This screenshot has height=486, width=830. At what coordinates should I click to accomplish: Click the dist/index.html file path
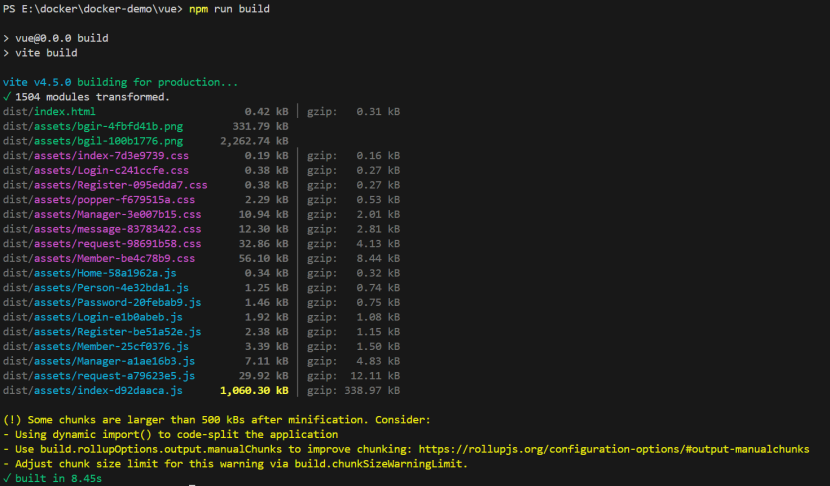click(x=49, y=112)
